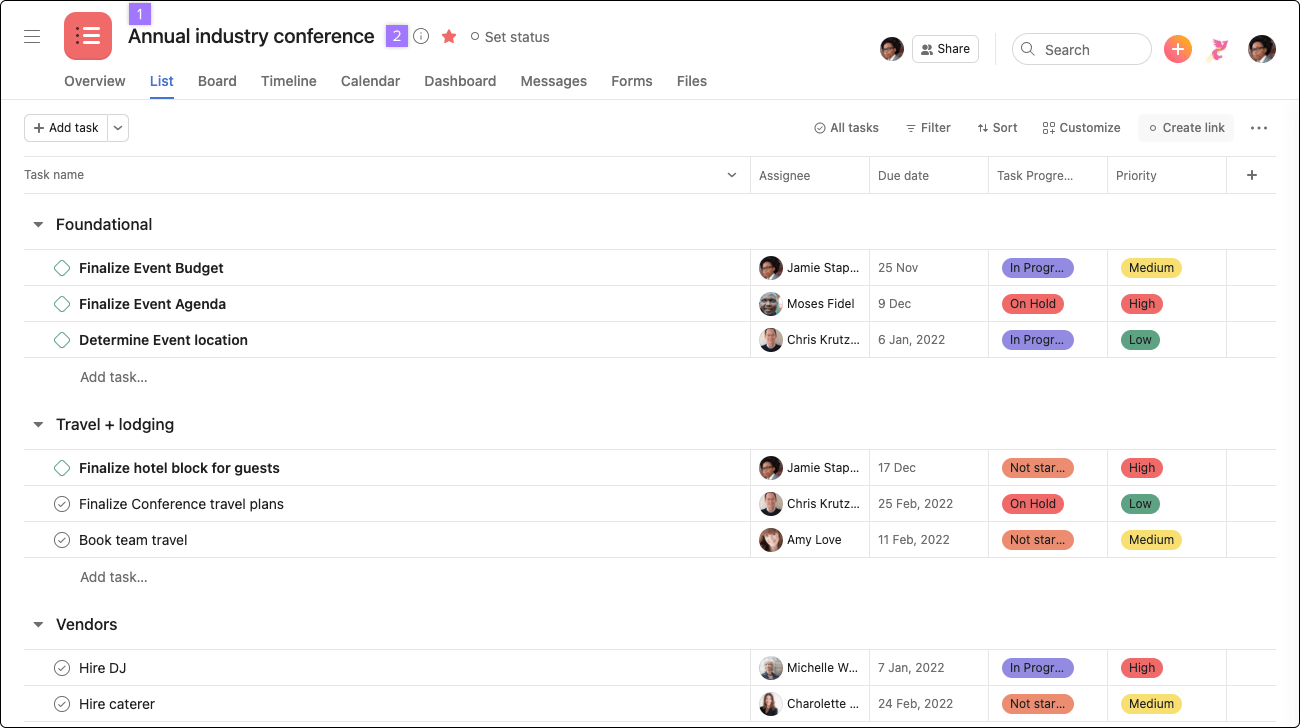Open the hamburger navigation menu

click(x=32, y=37)
